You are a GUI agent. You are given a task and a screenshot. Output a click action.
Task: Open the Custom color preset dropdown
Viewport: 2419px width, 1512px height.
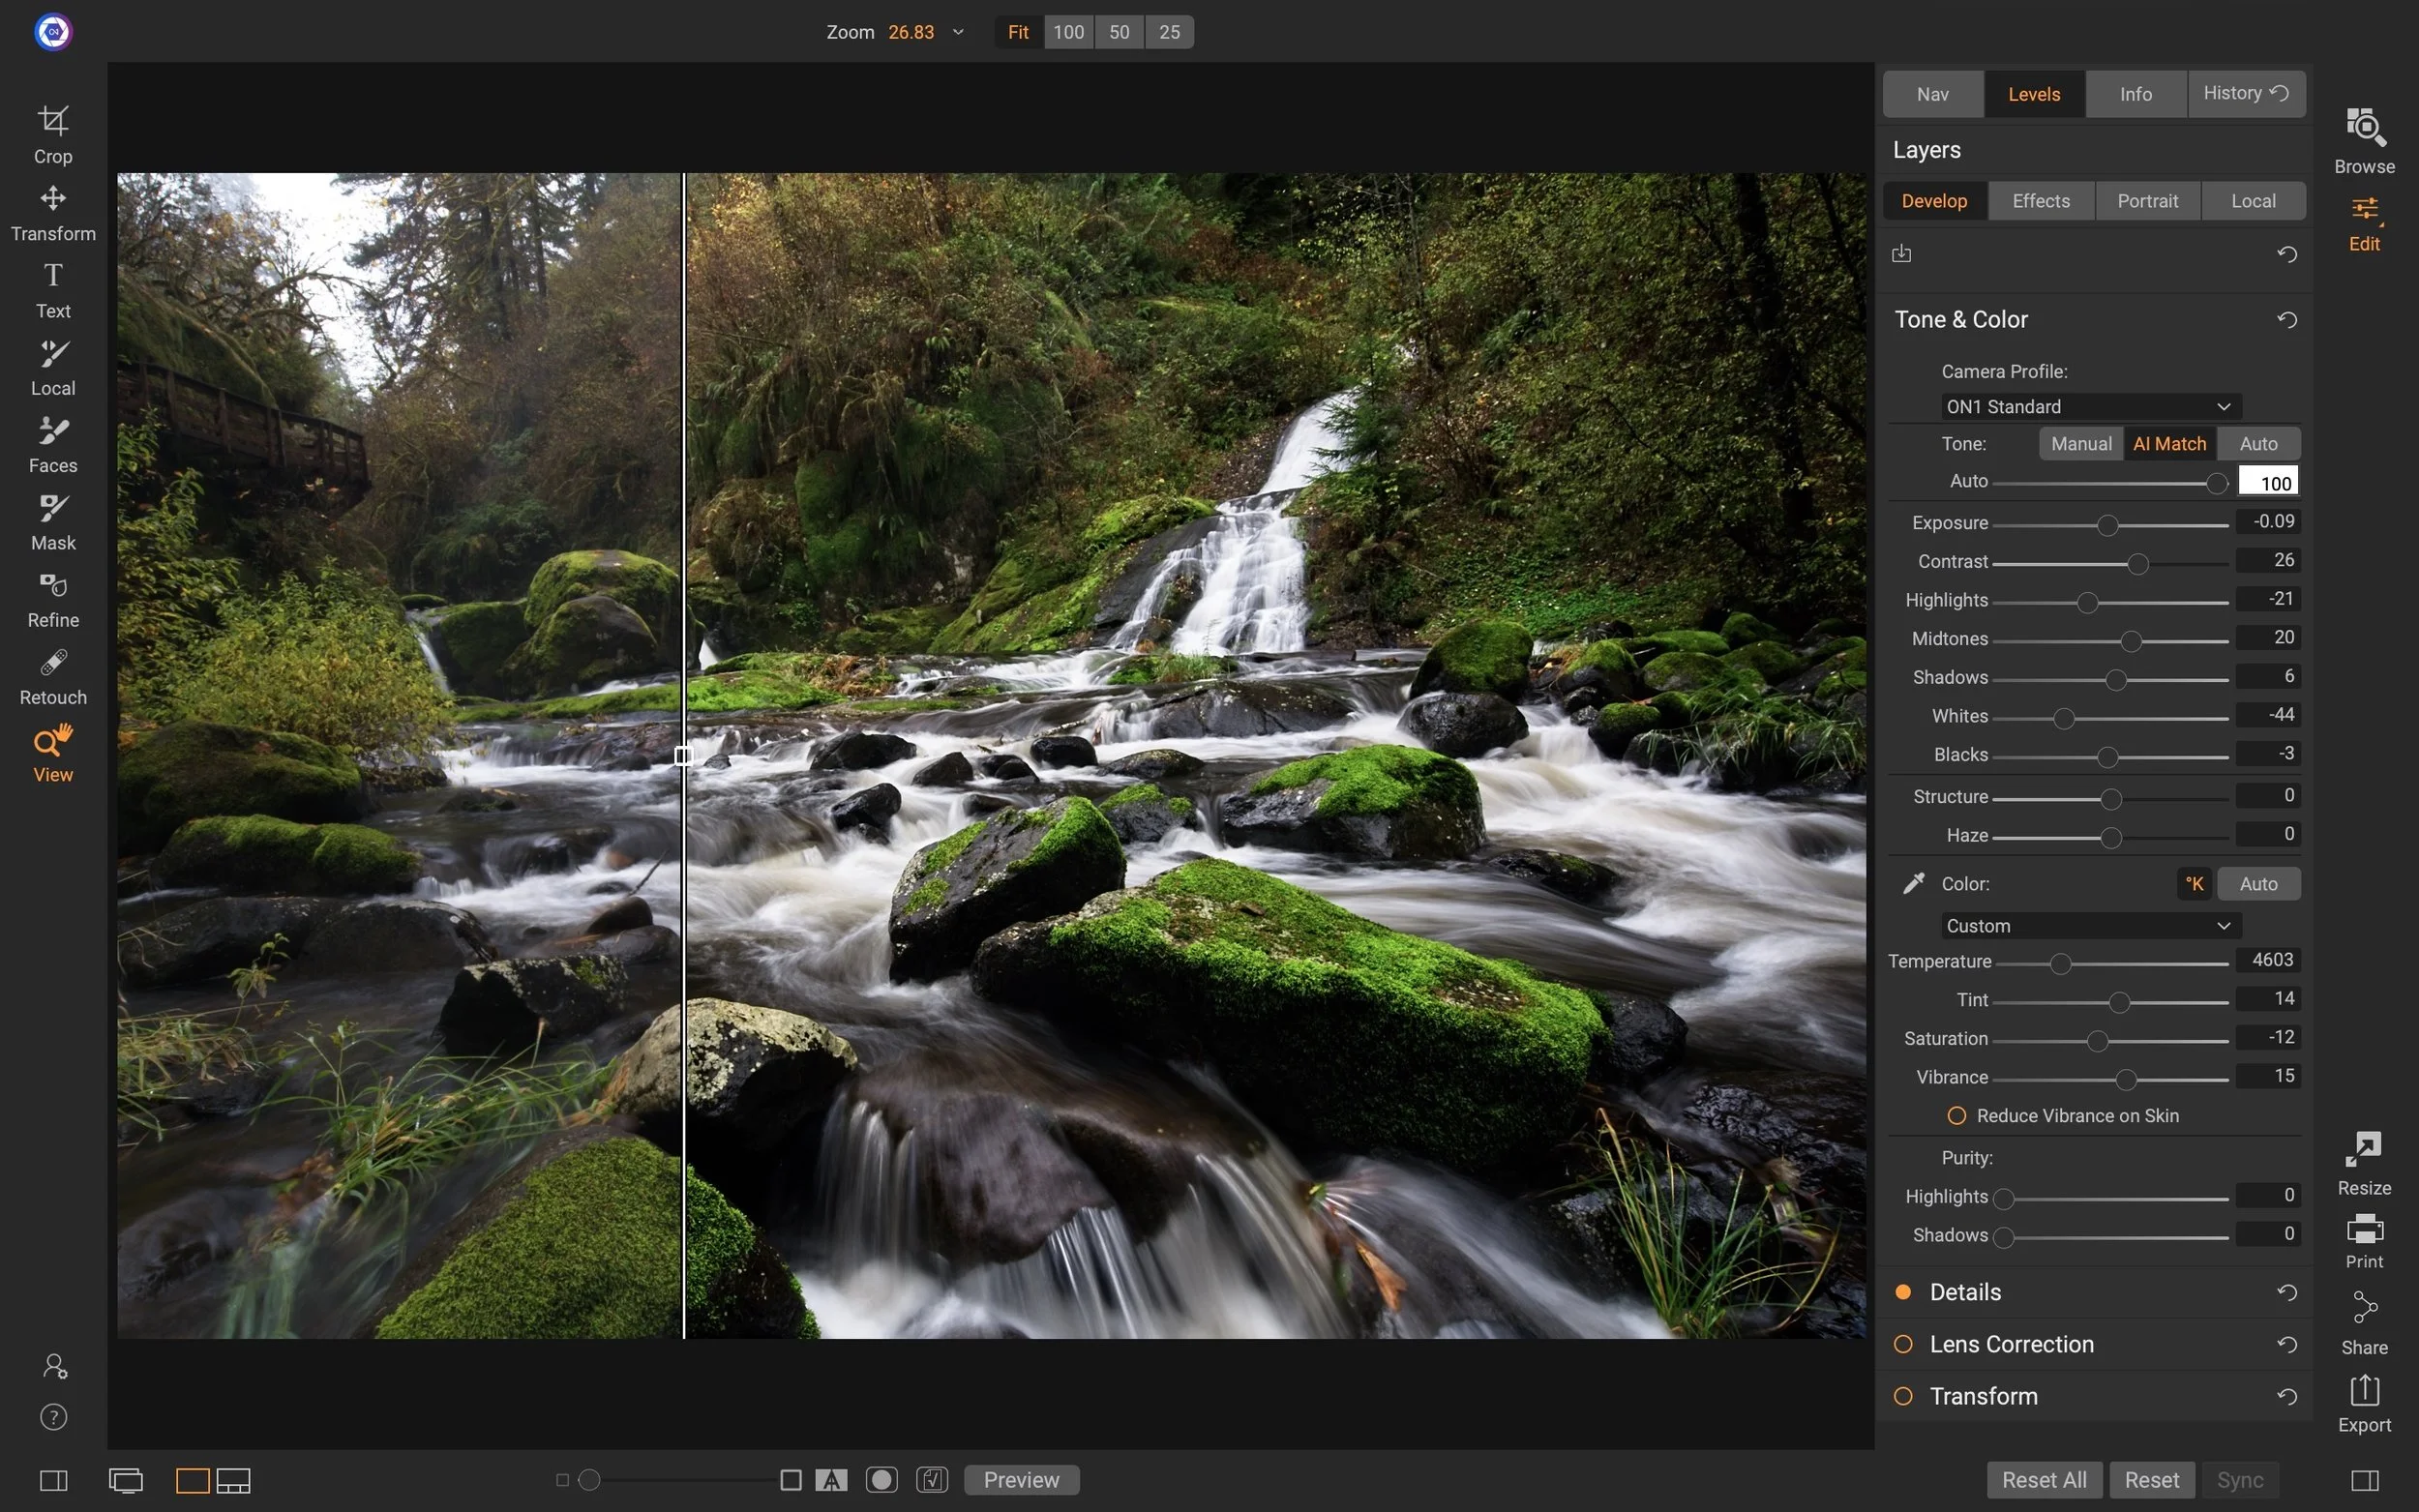click(x=2090, y=925)
